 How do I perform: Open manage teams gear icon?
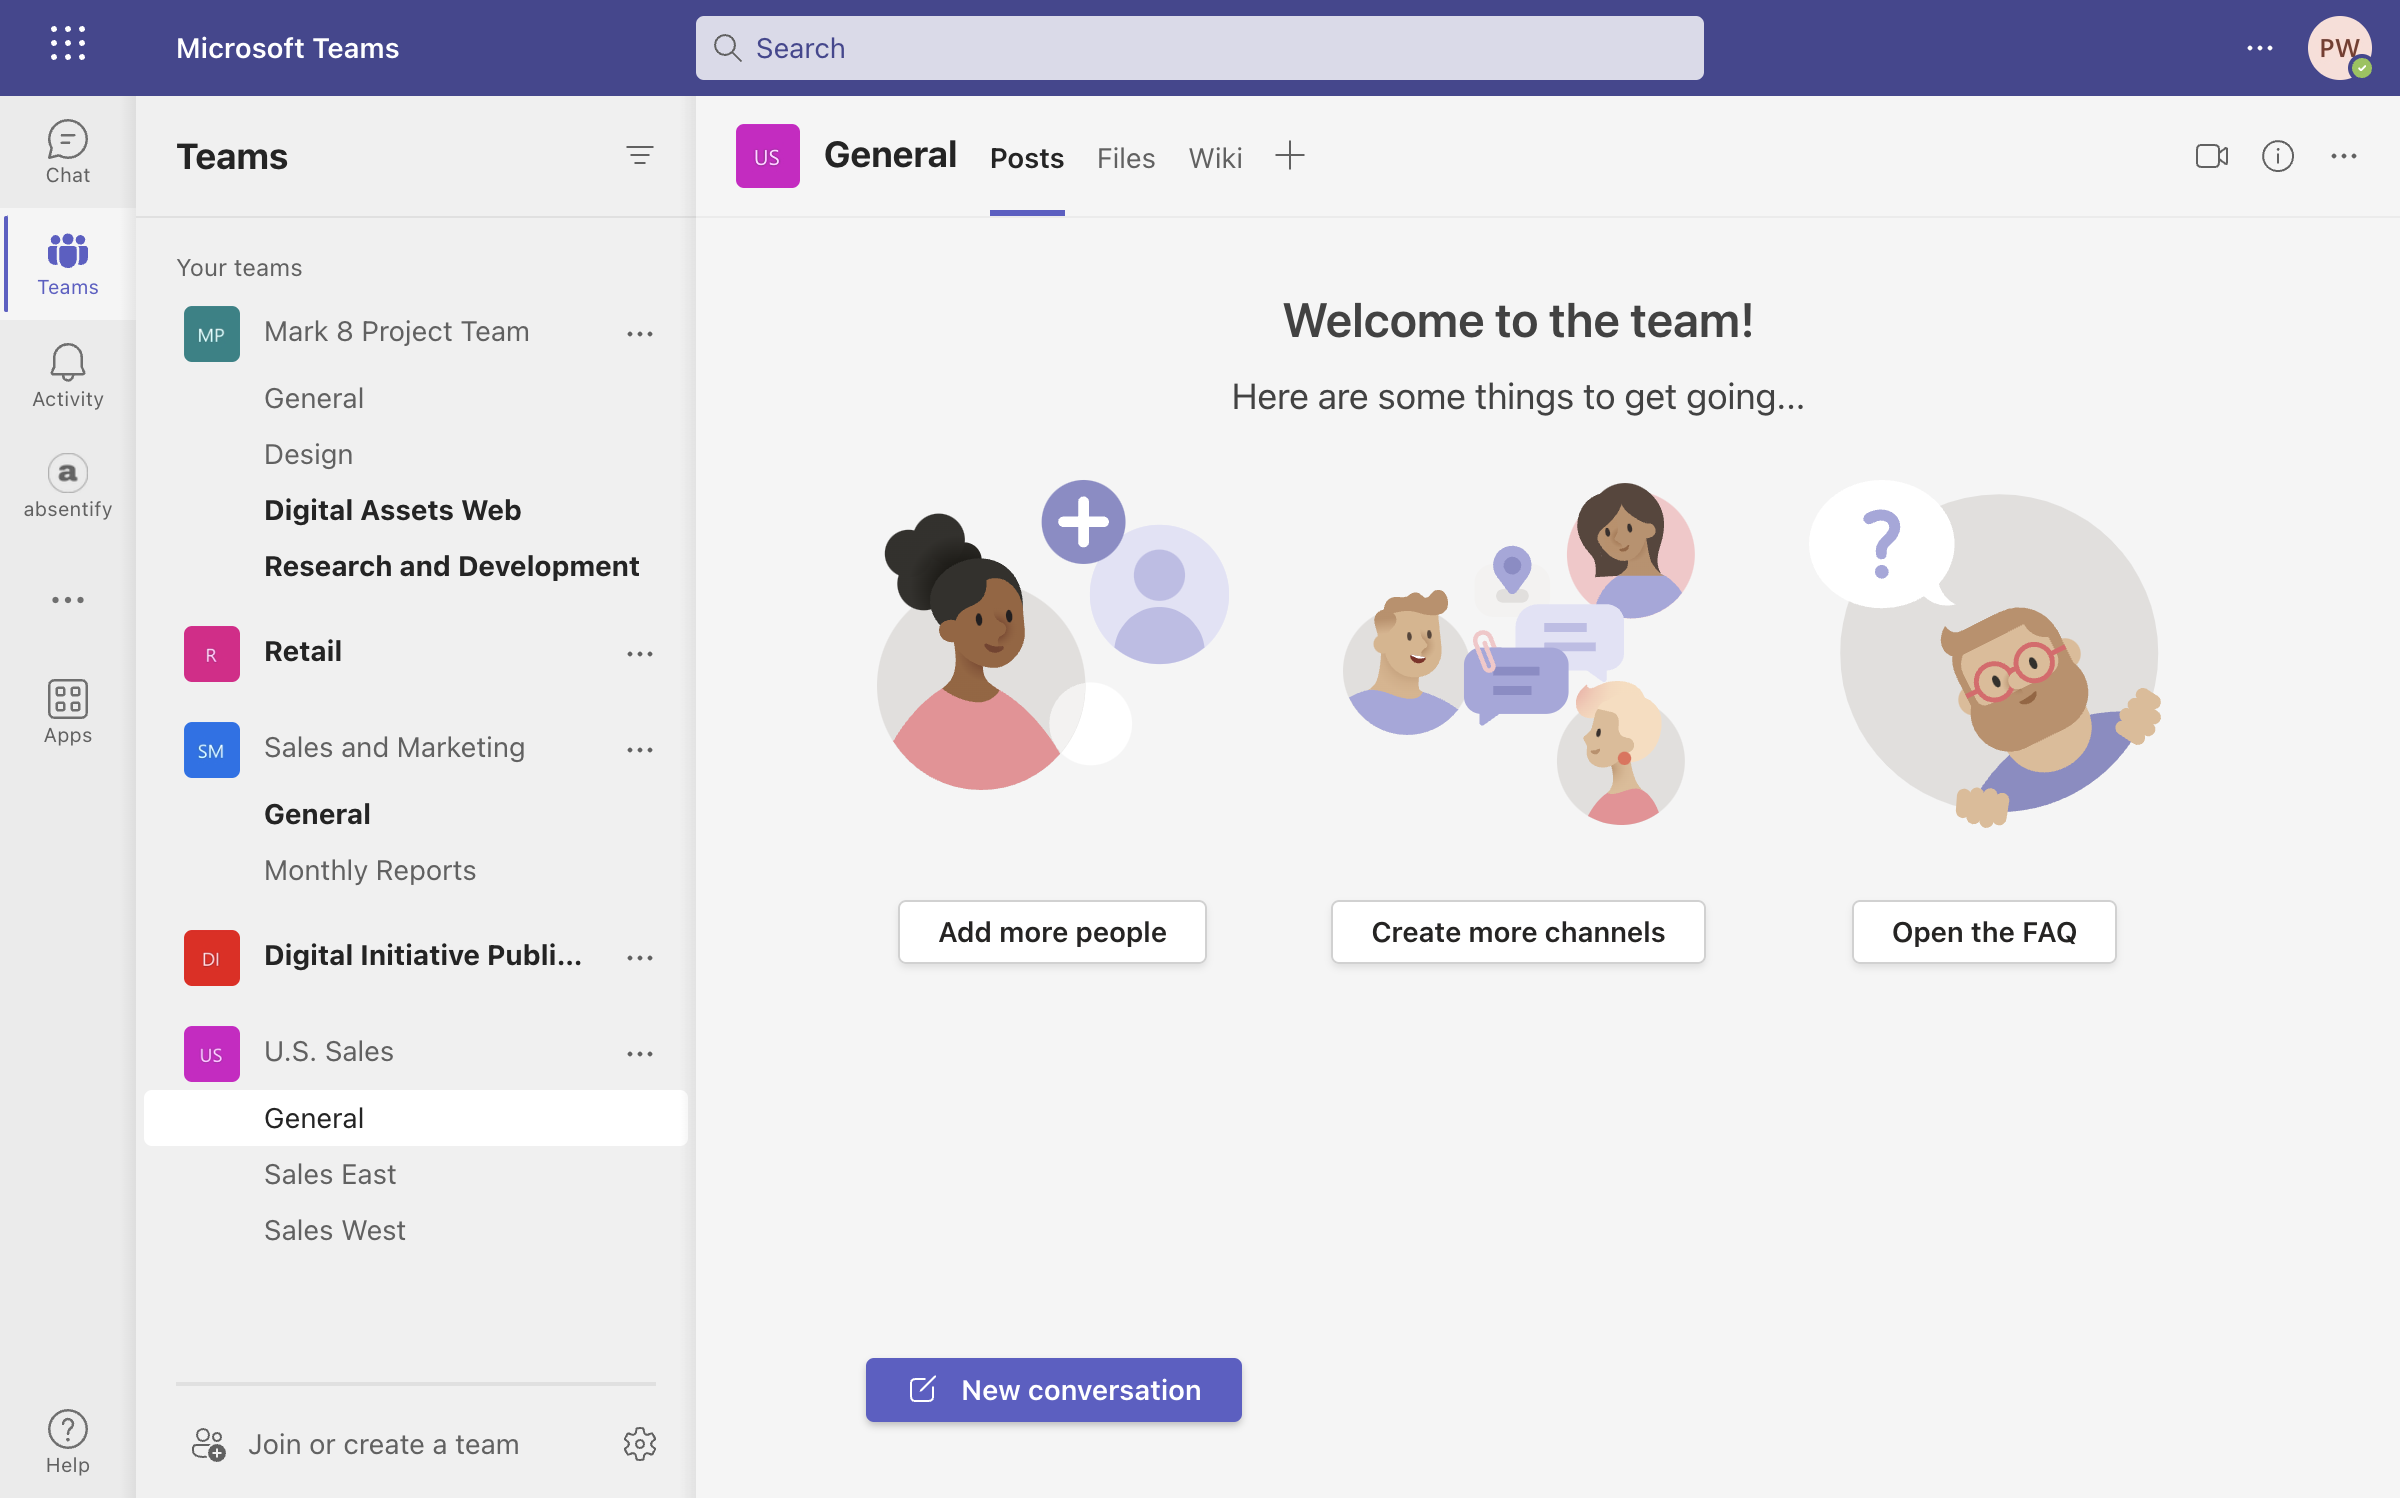click(x=640, y=1444)
